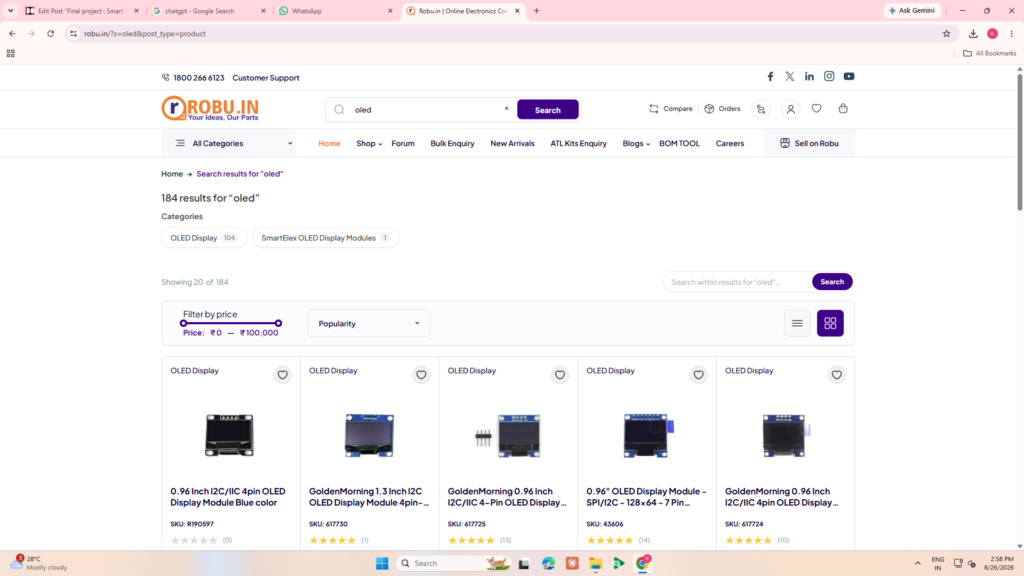The width and height of the screenshot is (1024, 576).
Task: Click track order icon beside Orders
Action: click(x=761, y=109)
